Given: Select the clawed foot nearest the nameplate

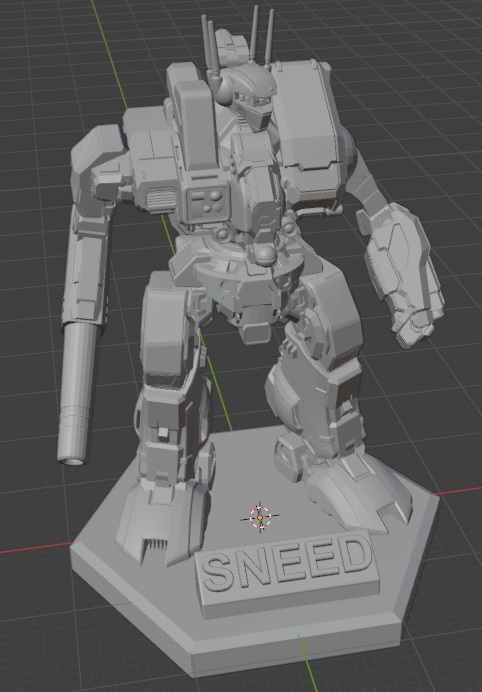Looking at the screenshot, I should tap(164, 521).
